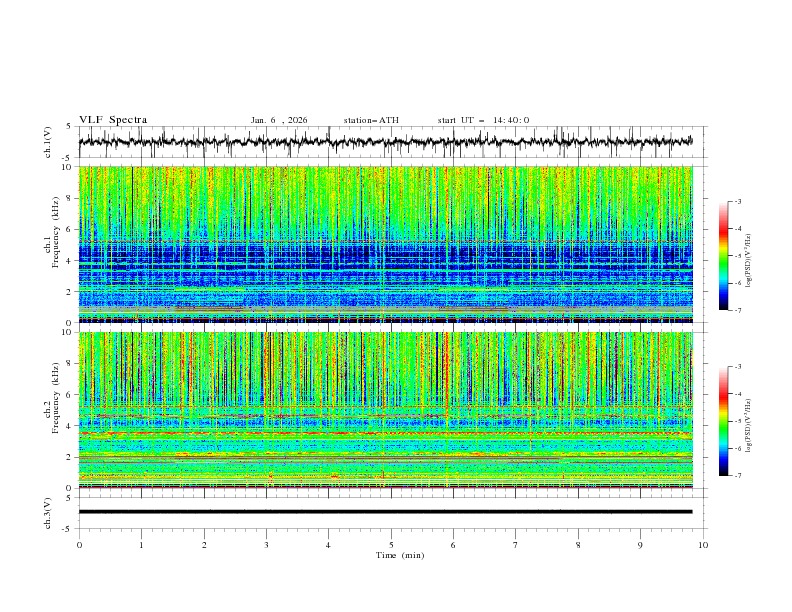Click the start UT 14:40:0 text
The height and width of the screenshot is (612, 792).
tap(483, 120)
